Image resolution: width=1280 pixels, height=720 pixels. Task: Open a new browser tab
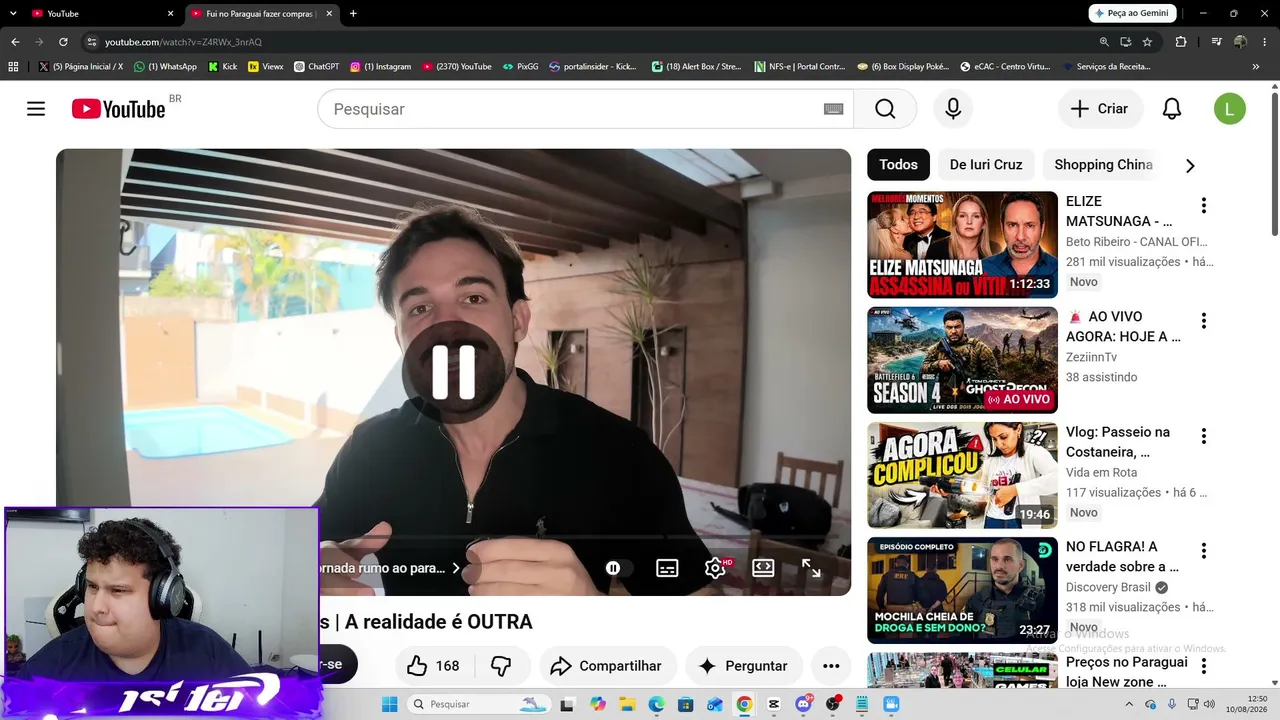point(353,14)
